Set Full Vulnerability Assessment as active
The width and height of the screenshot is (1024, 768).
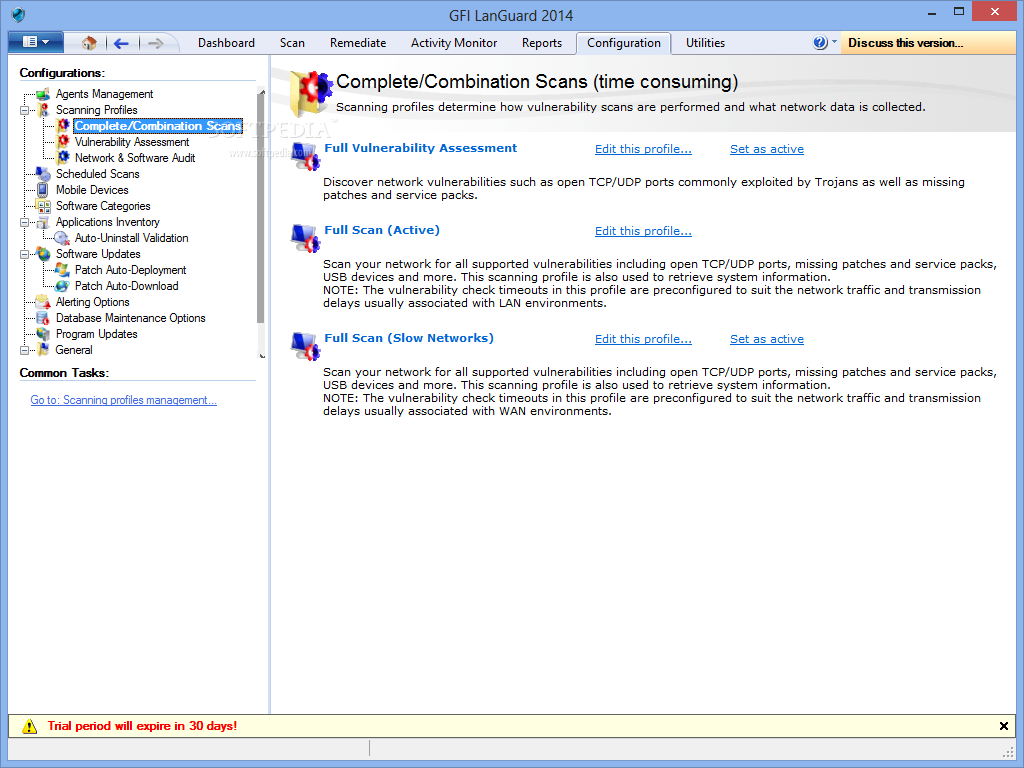(x=767, y=149)
